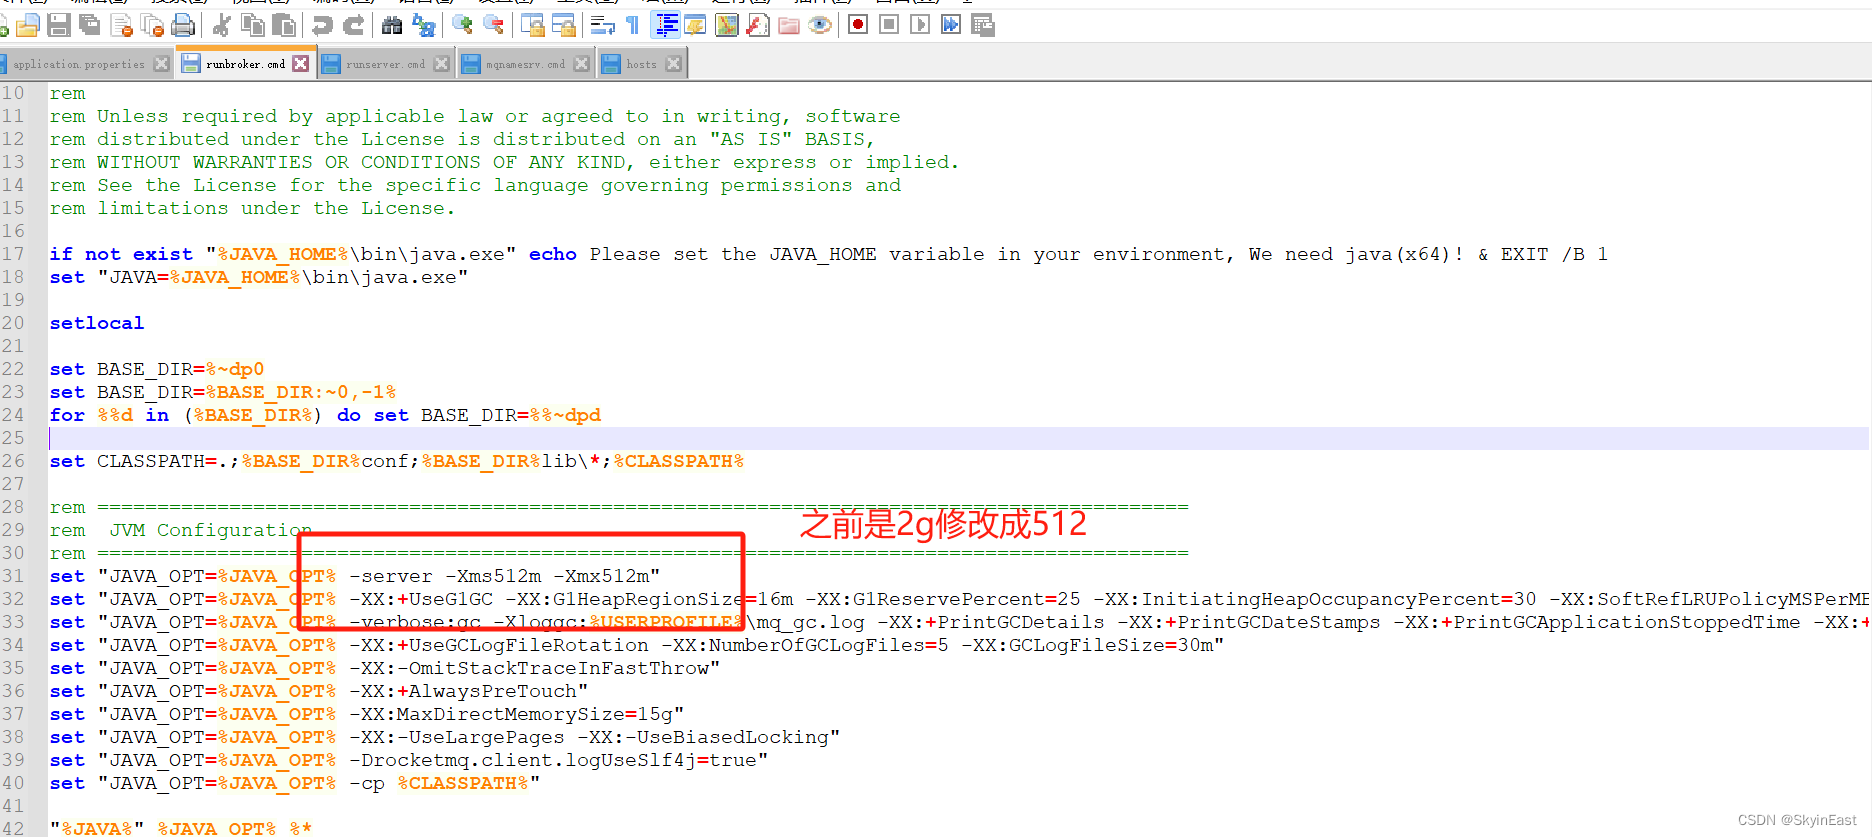Click 'EXIT /B 1' on line 17

(x=1554, y=254)
